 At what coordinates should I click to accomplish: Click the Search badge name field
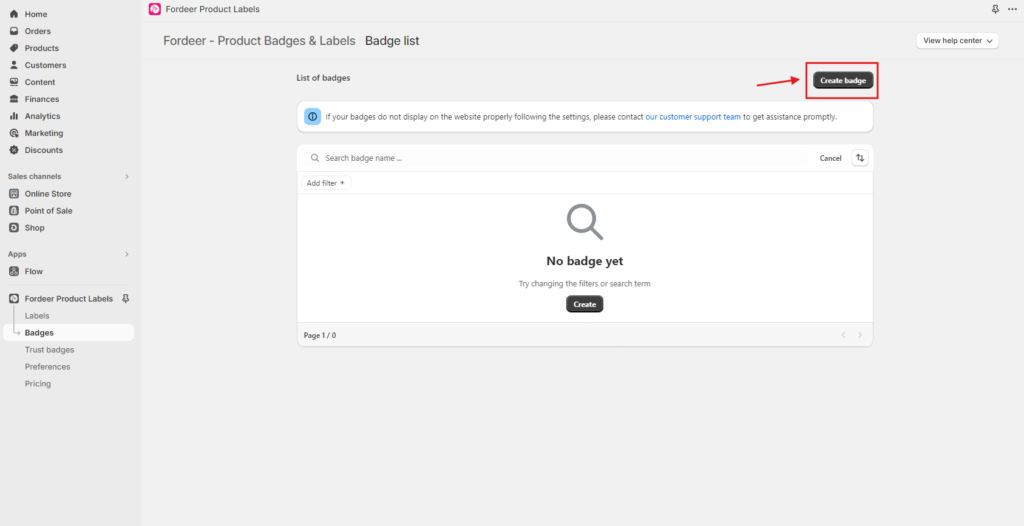pyautogui.click(x=560, y=158)
